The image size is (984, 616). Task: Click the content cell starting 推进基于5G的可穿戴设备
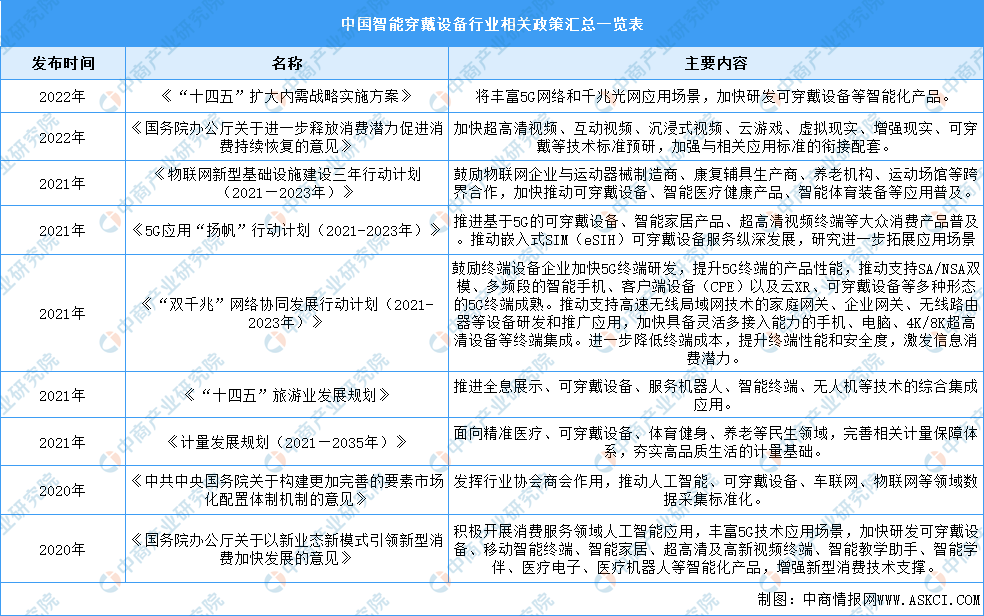point(716,230)
